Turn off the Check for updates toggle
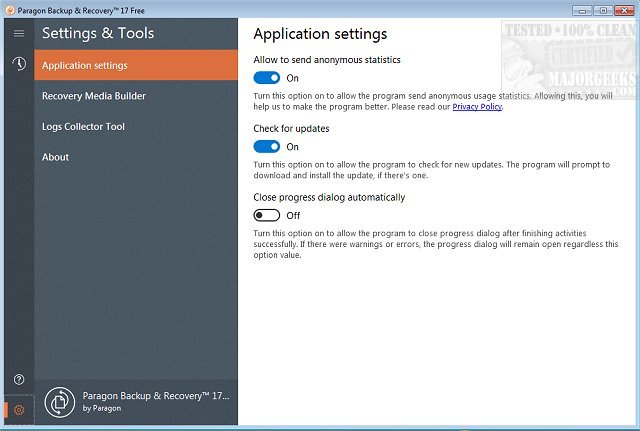Screen dimensions: 640x431 tap(267, 147)
